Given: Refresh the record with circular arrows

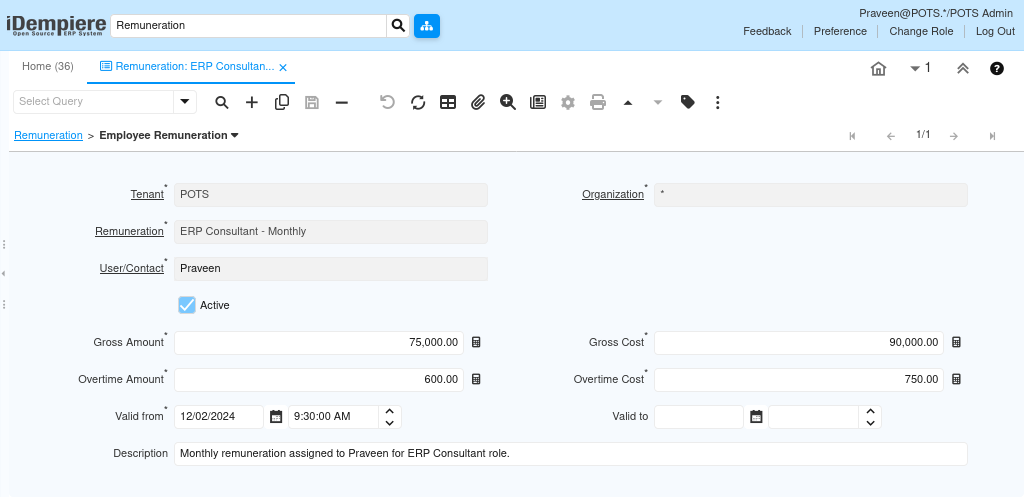Looking at the screenshot, I should [x=418, y=103].
